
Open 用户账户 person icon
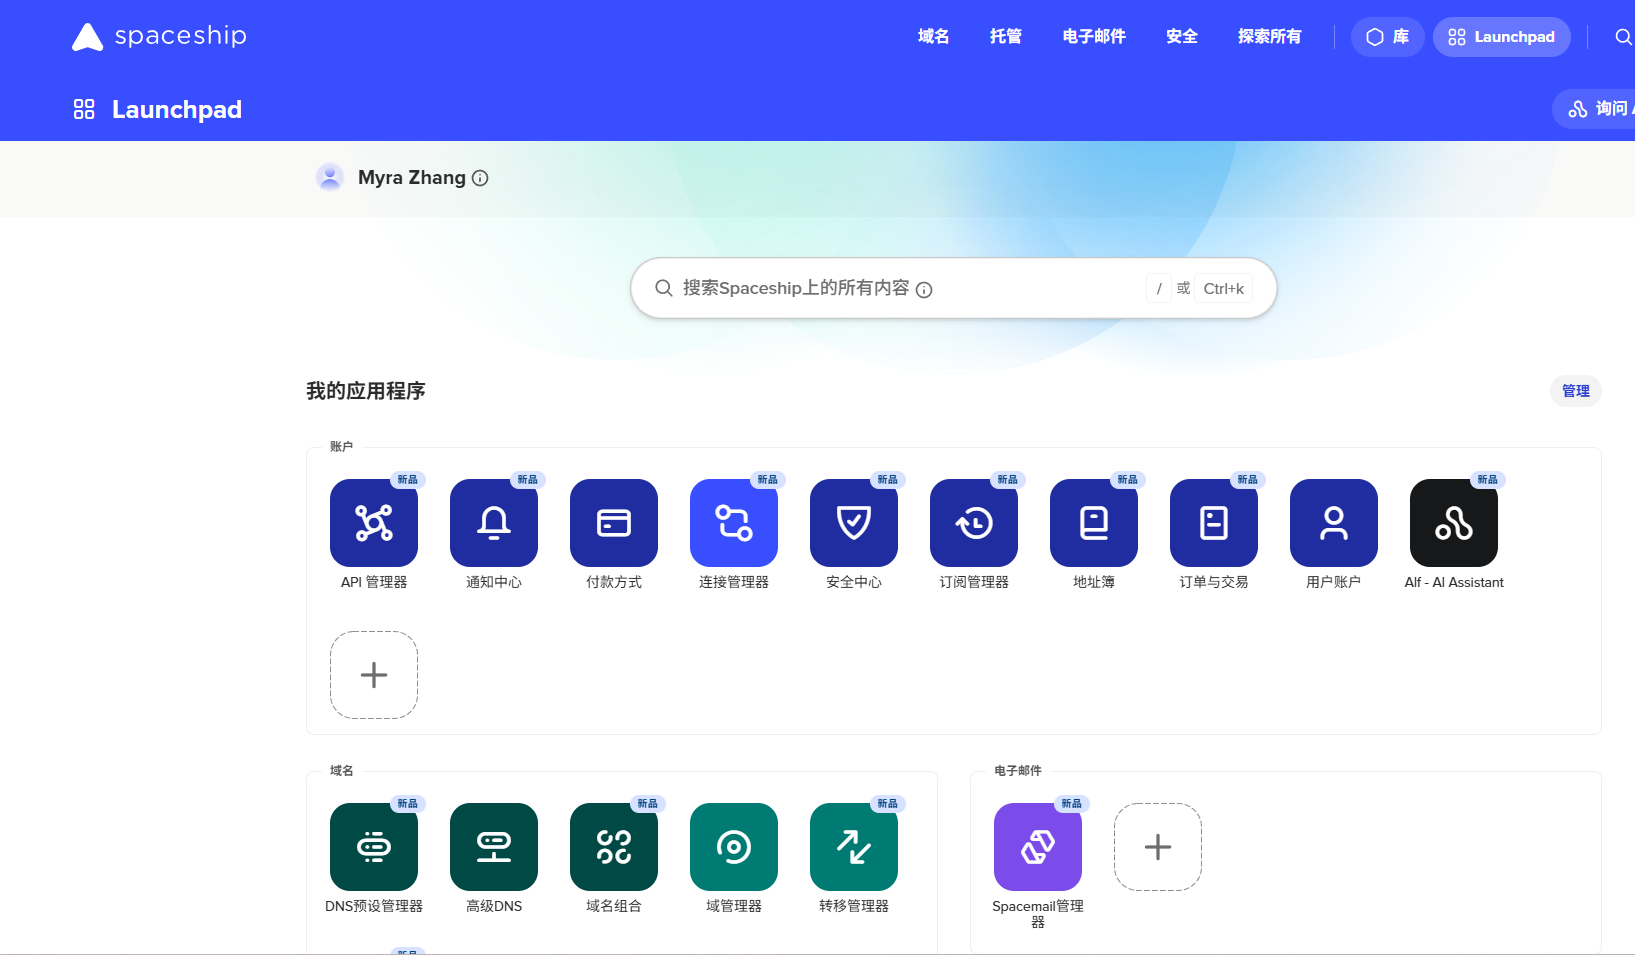coord(1334,523)
